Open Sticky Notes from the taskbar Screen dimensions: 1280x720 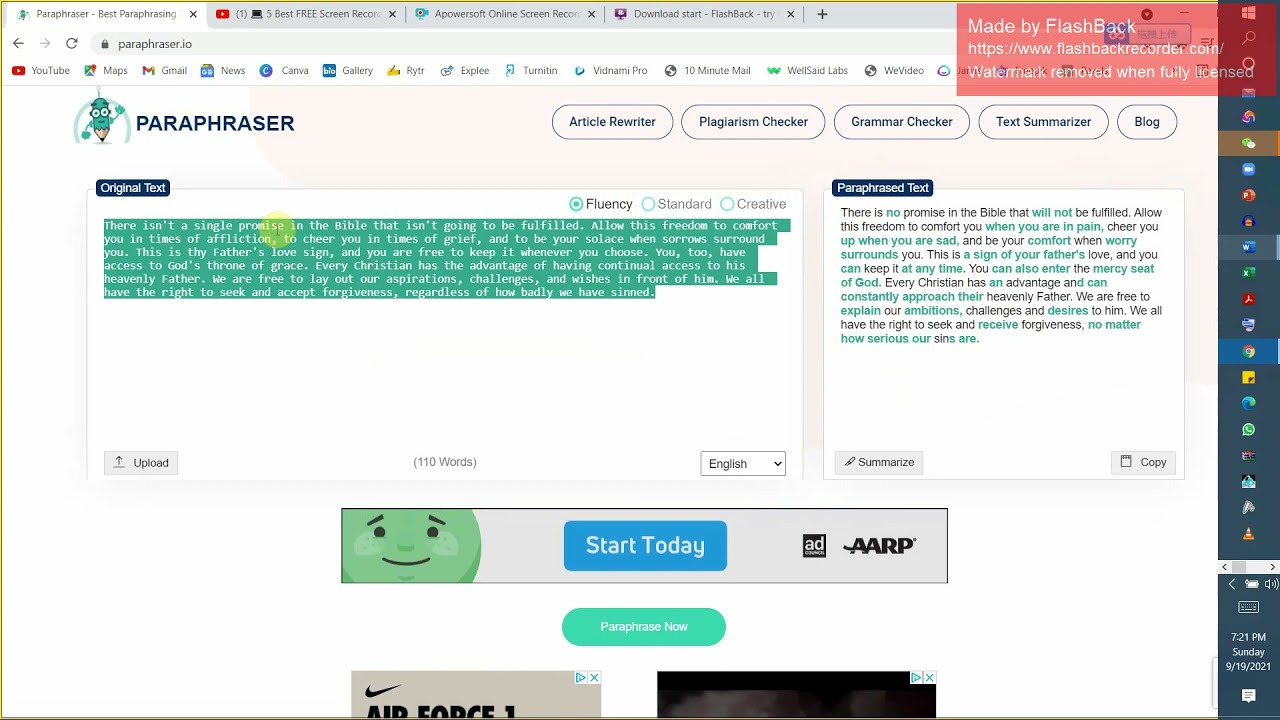1248,377
